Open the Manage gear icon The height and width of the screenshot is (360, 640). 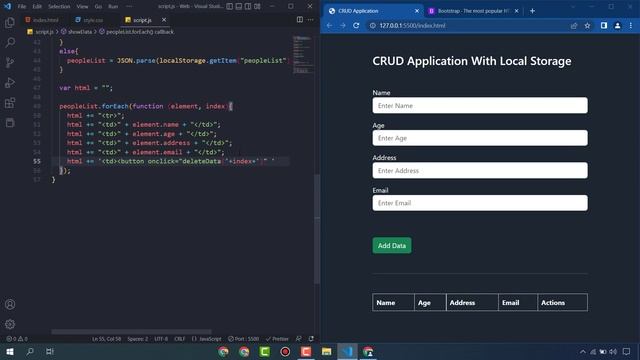pos(10,324)
